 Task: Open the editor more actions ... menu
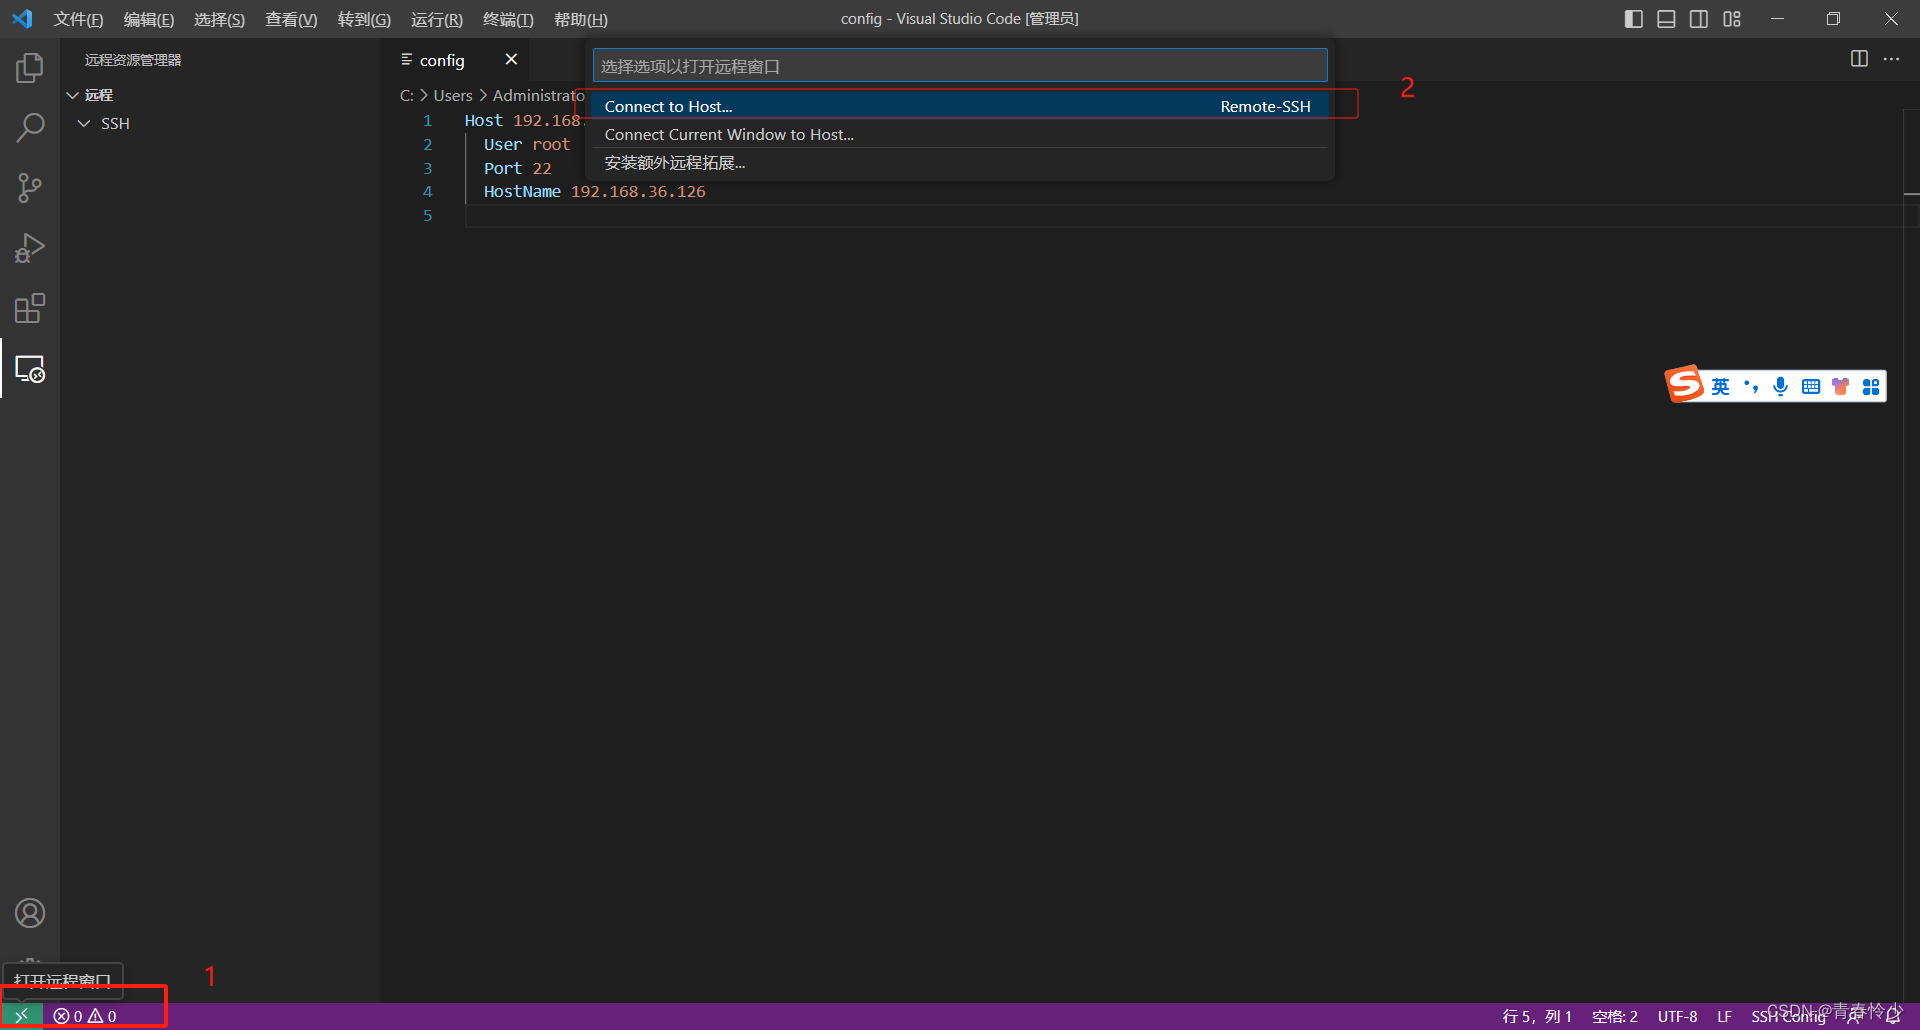point(1892,59)
